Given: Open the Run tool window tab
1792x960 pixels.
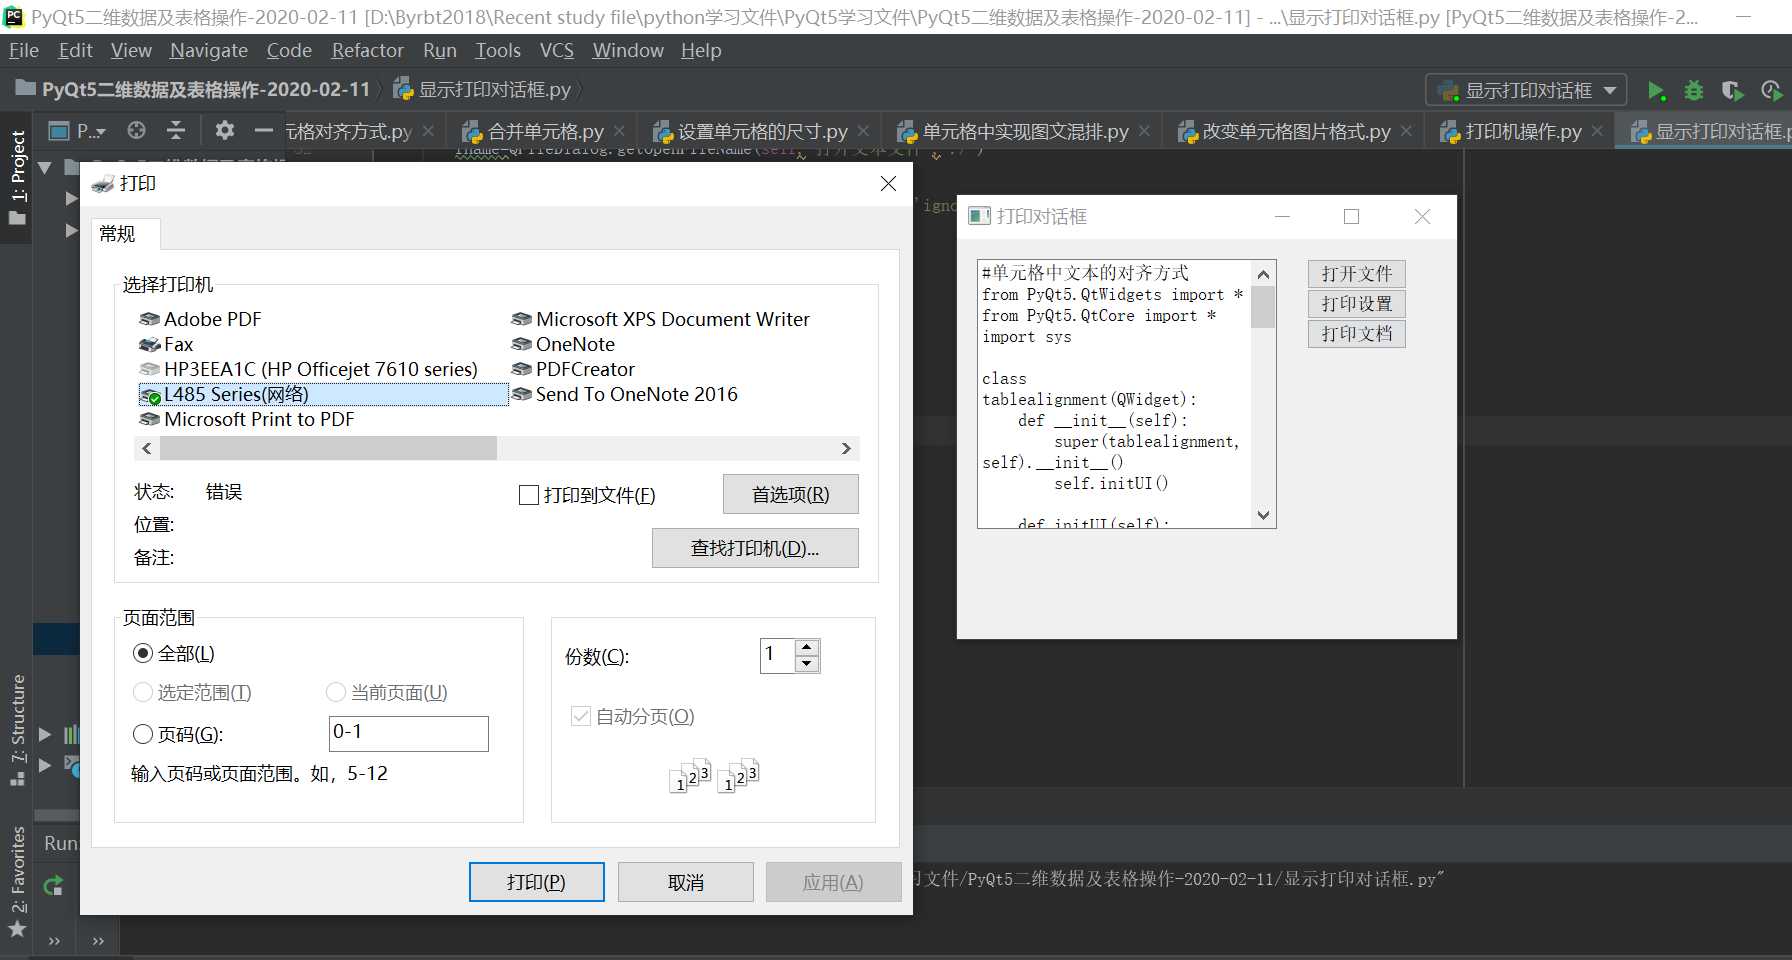Looking at the screenshot, I should [x=60, y=843].
